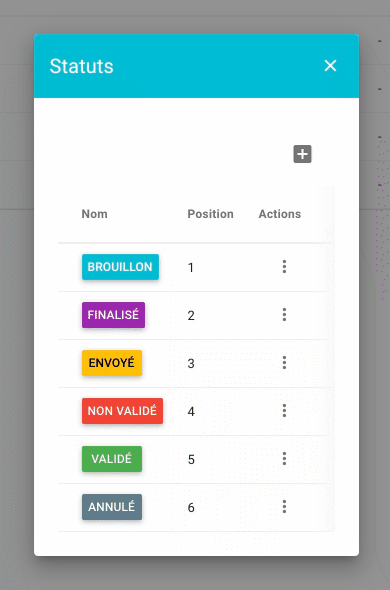Select position value 2 in Finalisé row

(191, 316)
